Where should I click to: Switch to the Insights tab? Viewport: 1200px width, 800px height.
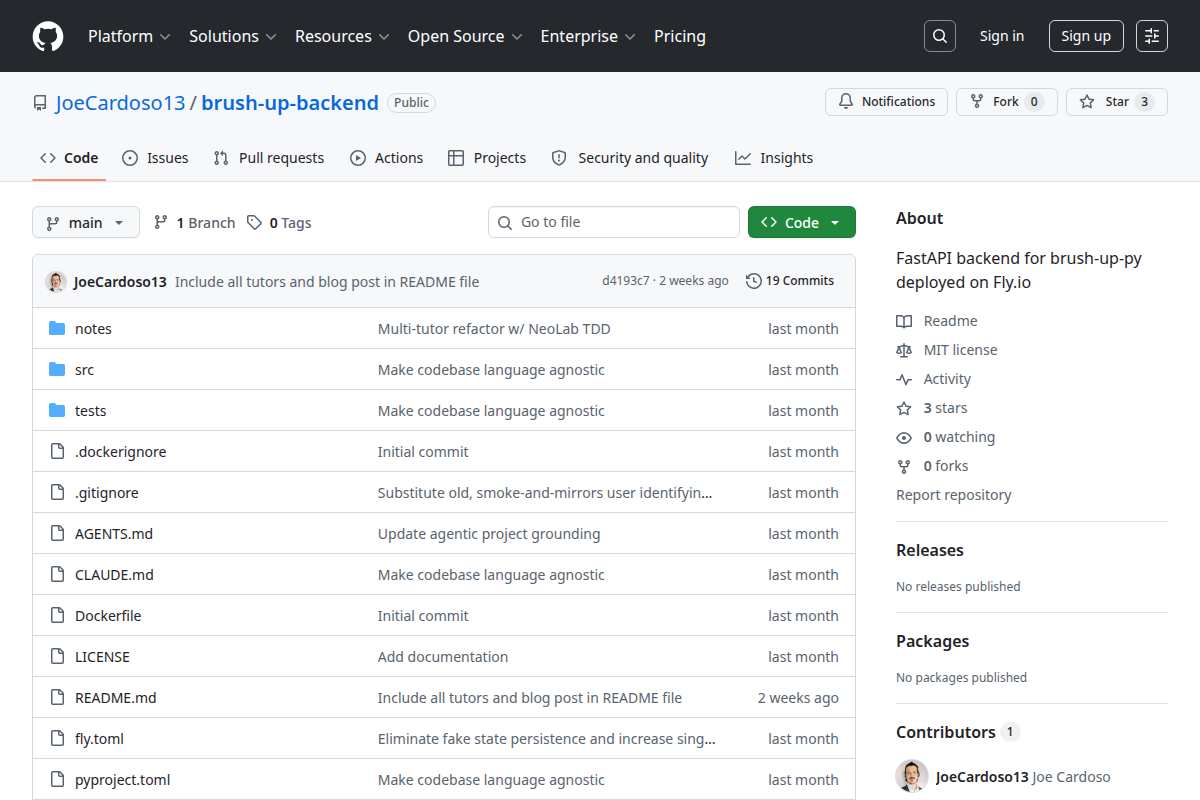tap(774, 158)
